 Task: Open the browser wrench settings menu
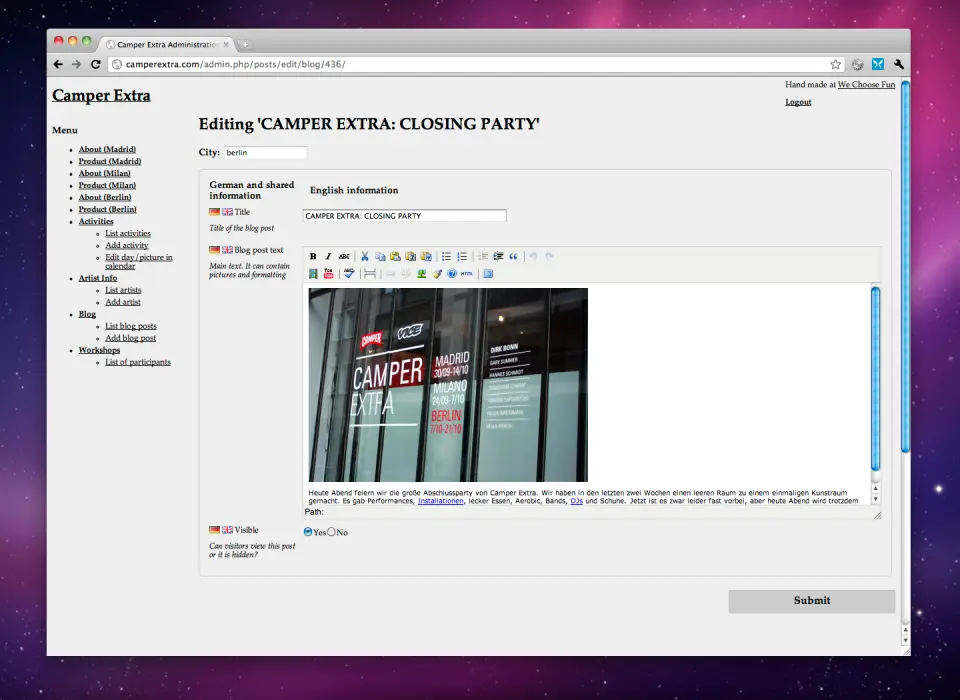click(899, 64)
